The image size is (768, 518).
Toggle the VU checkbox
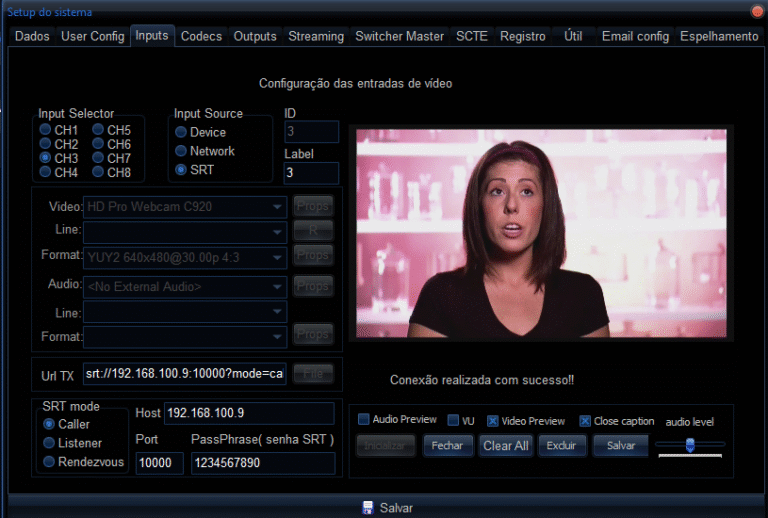(453, 420)
